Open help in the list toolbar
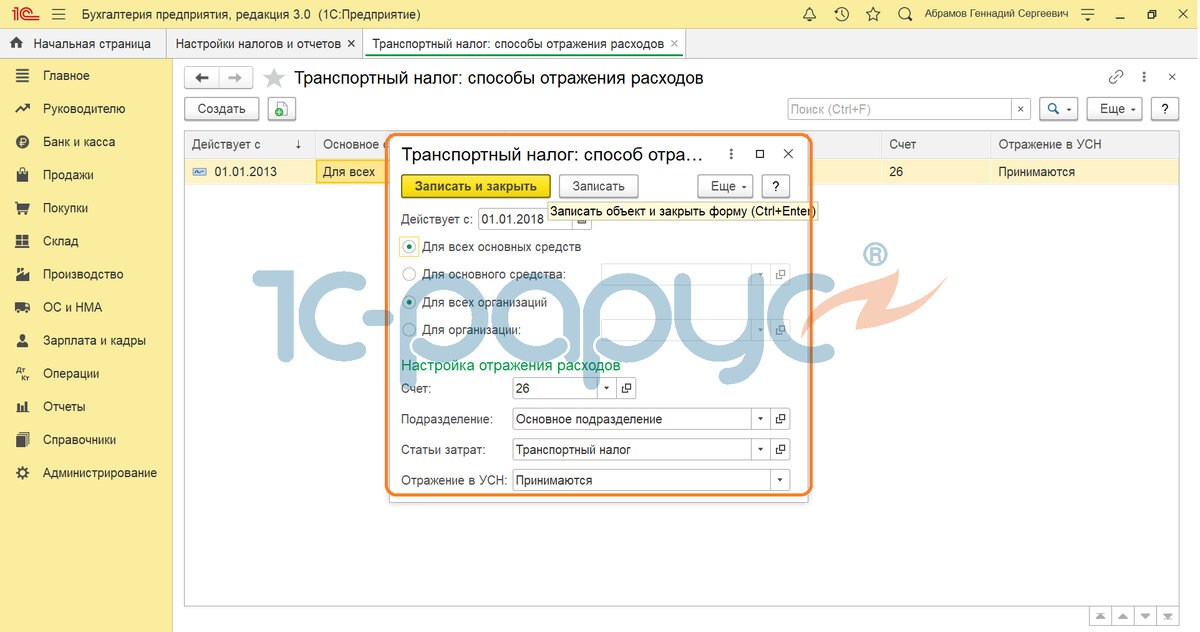This screenshot has height=632, width=1200. click(1164, 109)
